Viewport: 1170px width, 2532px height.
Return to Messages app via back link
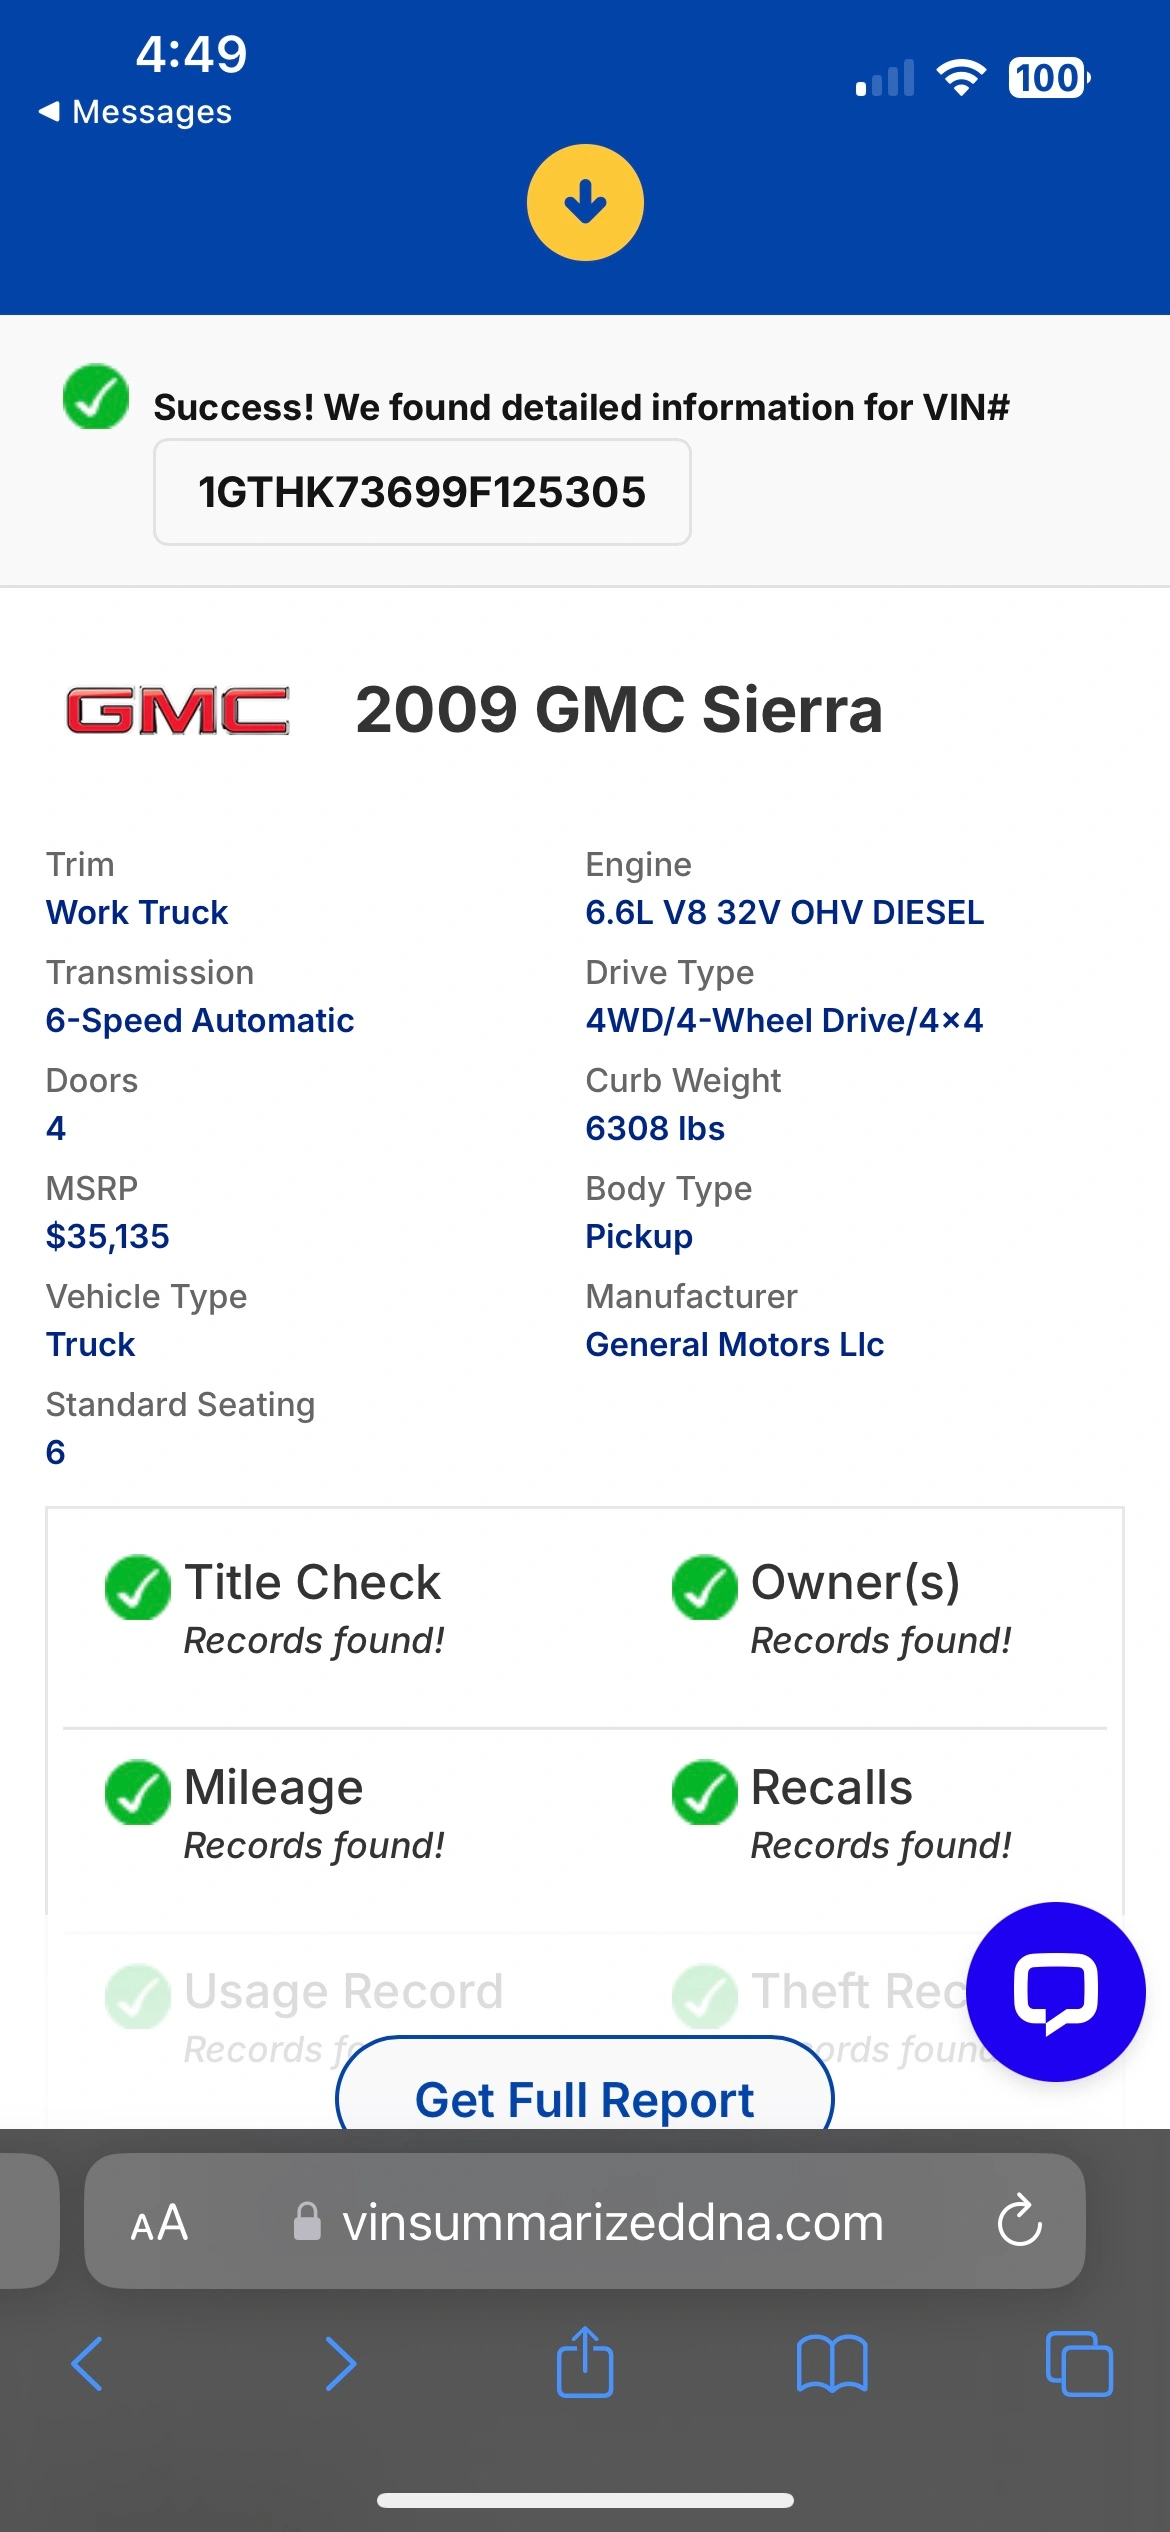coord(135,111)
